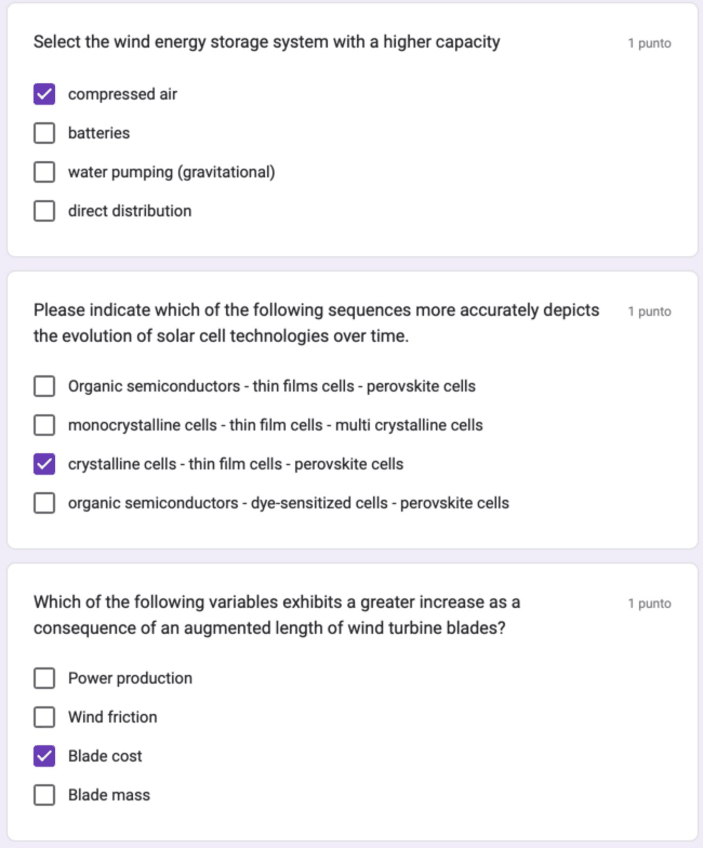
Task: Uncheck the Blade cost checkbox
Action: coord(44,756)
